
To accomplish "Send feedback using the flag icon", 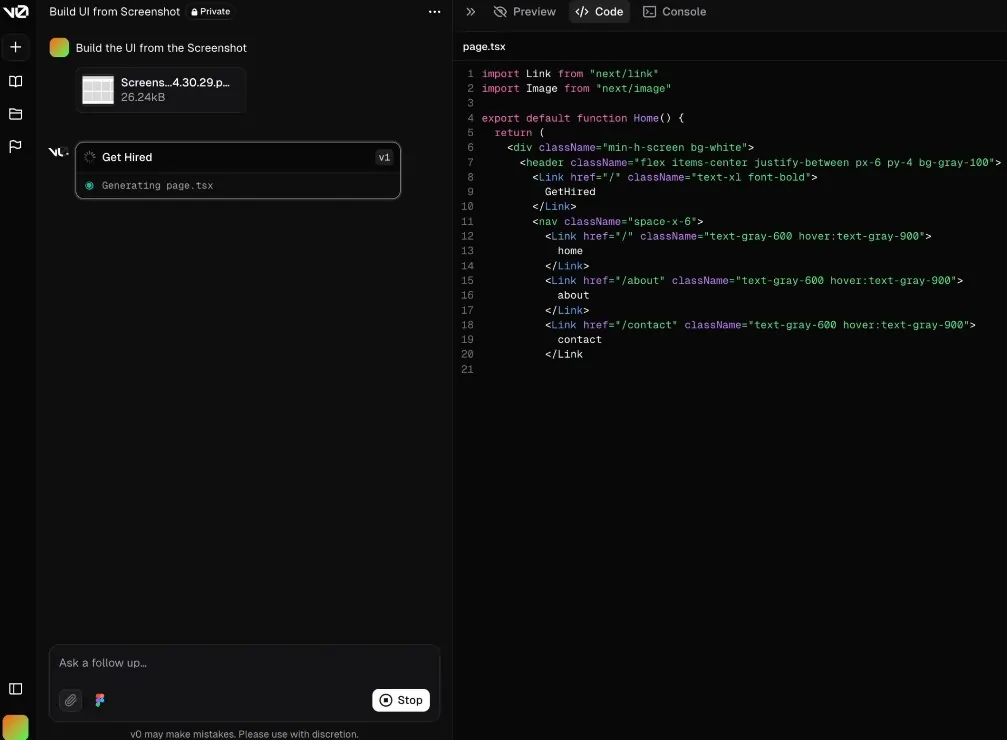I will pyautogui.click(x=15, y=146).
